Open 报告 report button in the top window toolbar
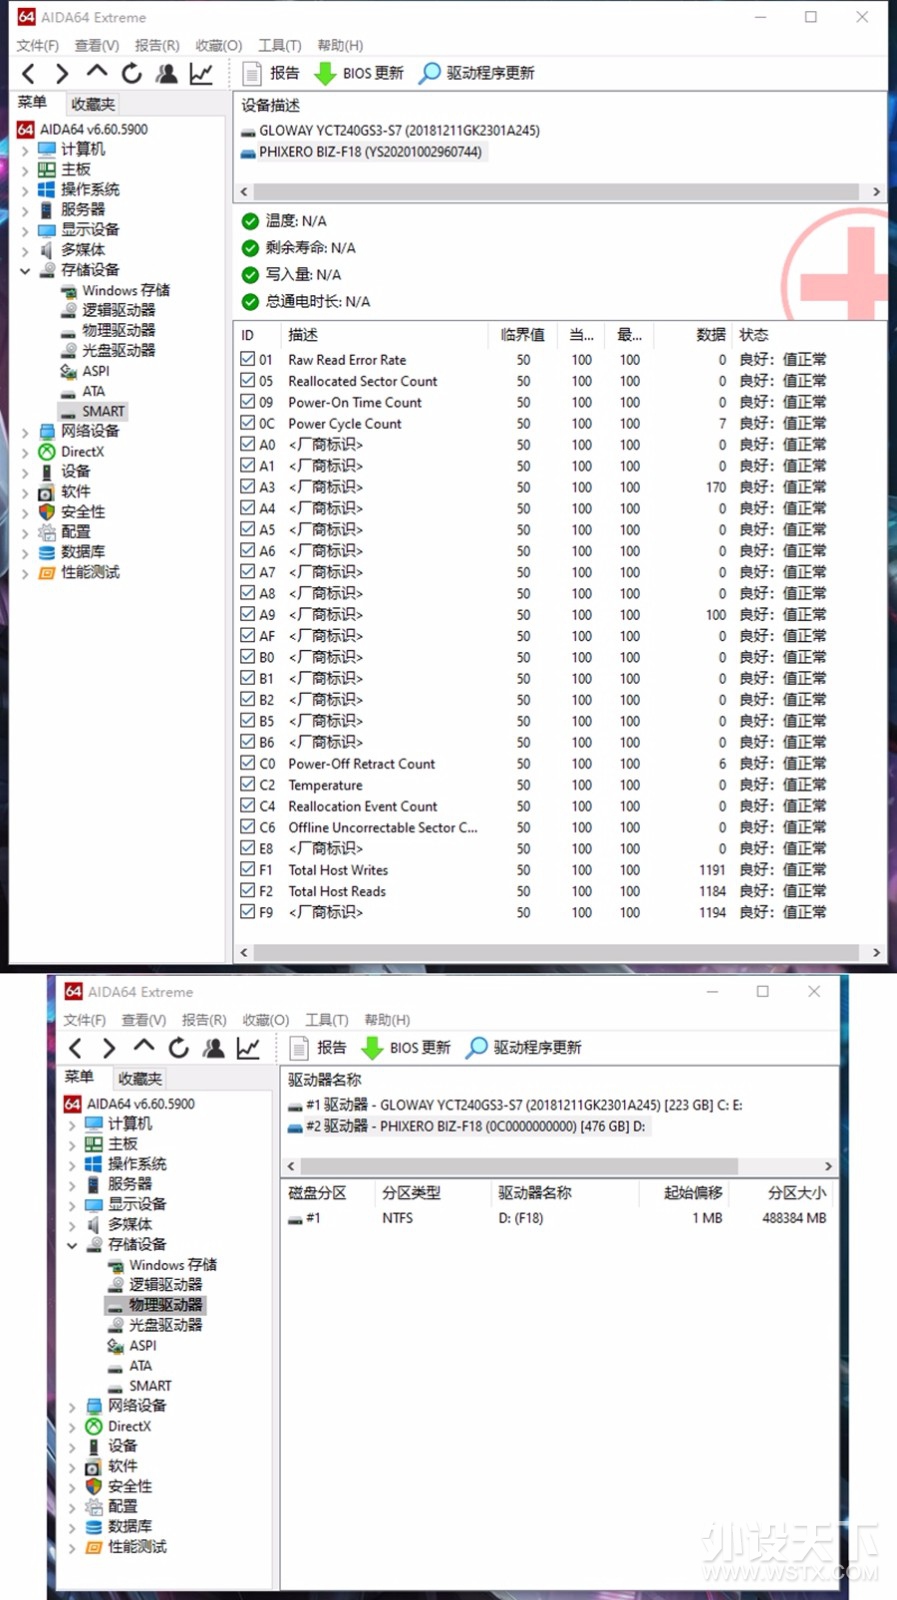 [272, 73]
